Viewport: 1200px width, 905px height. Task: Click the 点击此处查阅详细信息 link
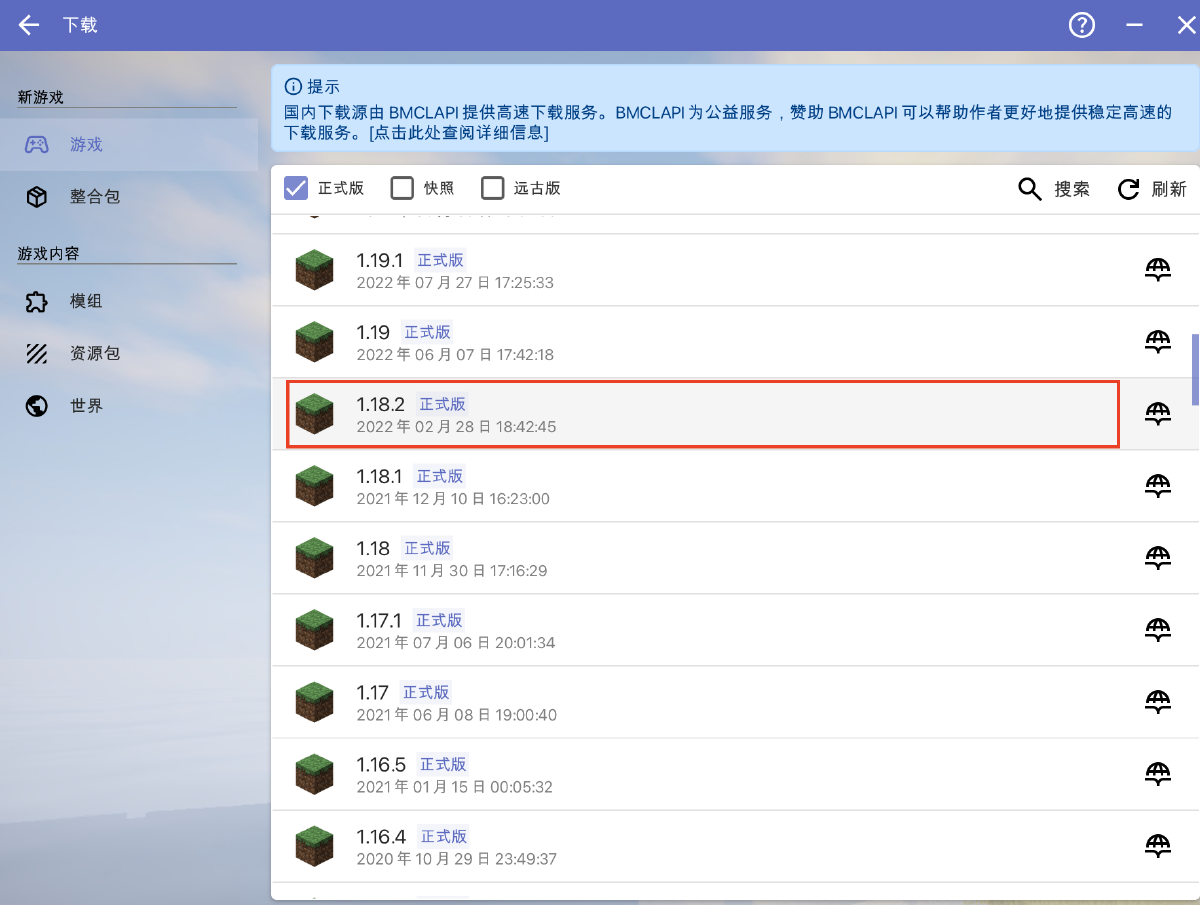pyautogui.click(x=458, y=132)
